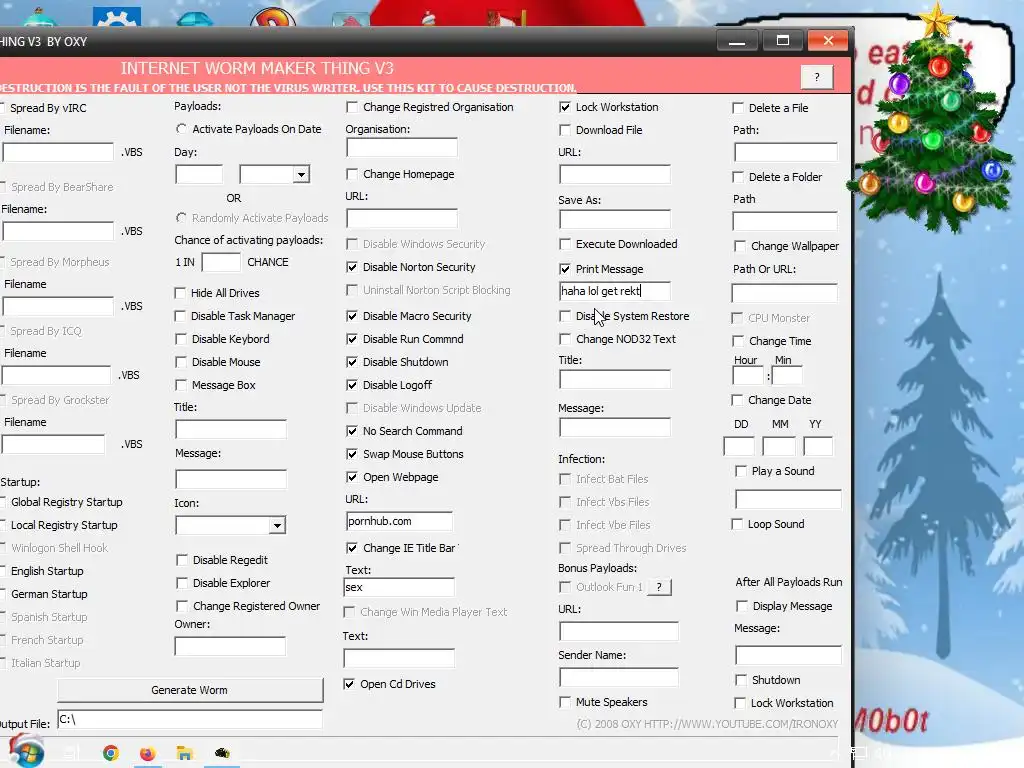This screenshot has height=768, width=1024.
Task: Click the ? button next to Outlook Fun 1
Action: click(x=659, y=587)
